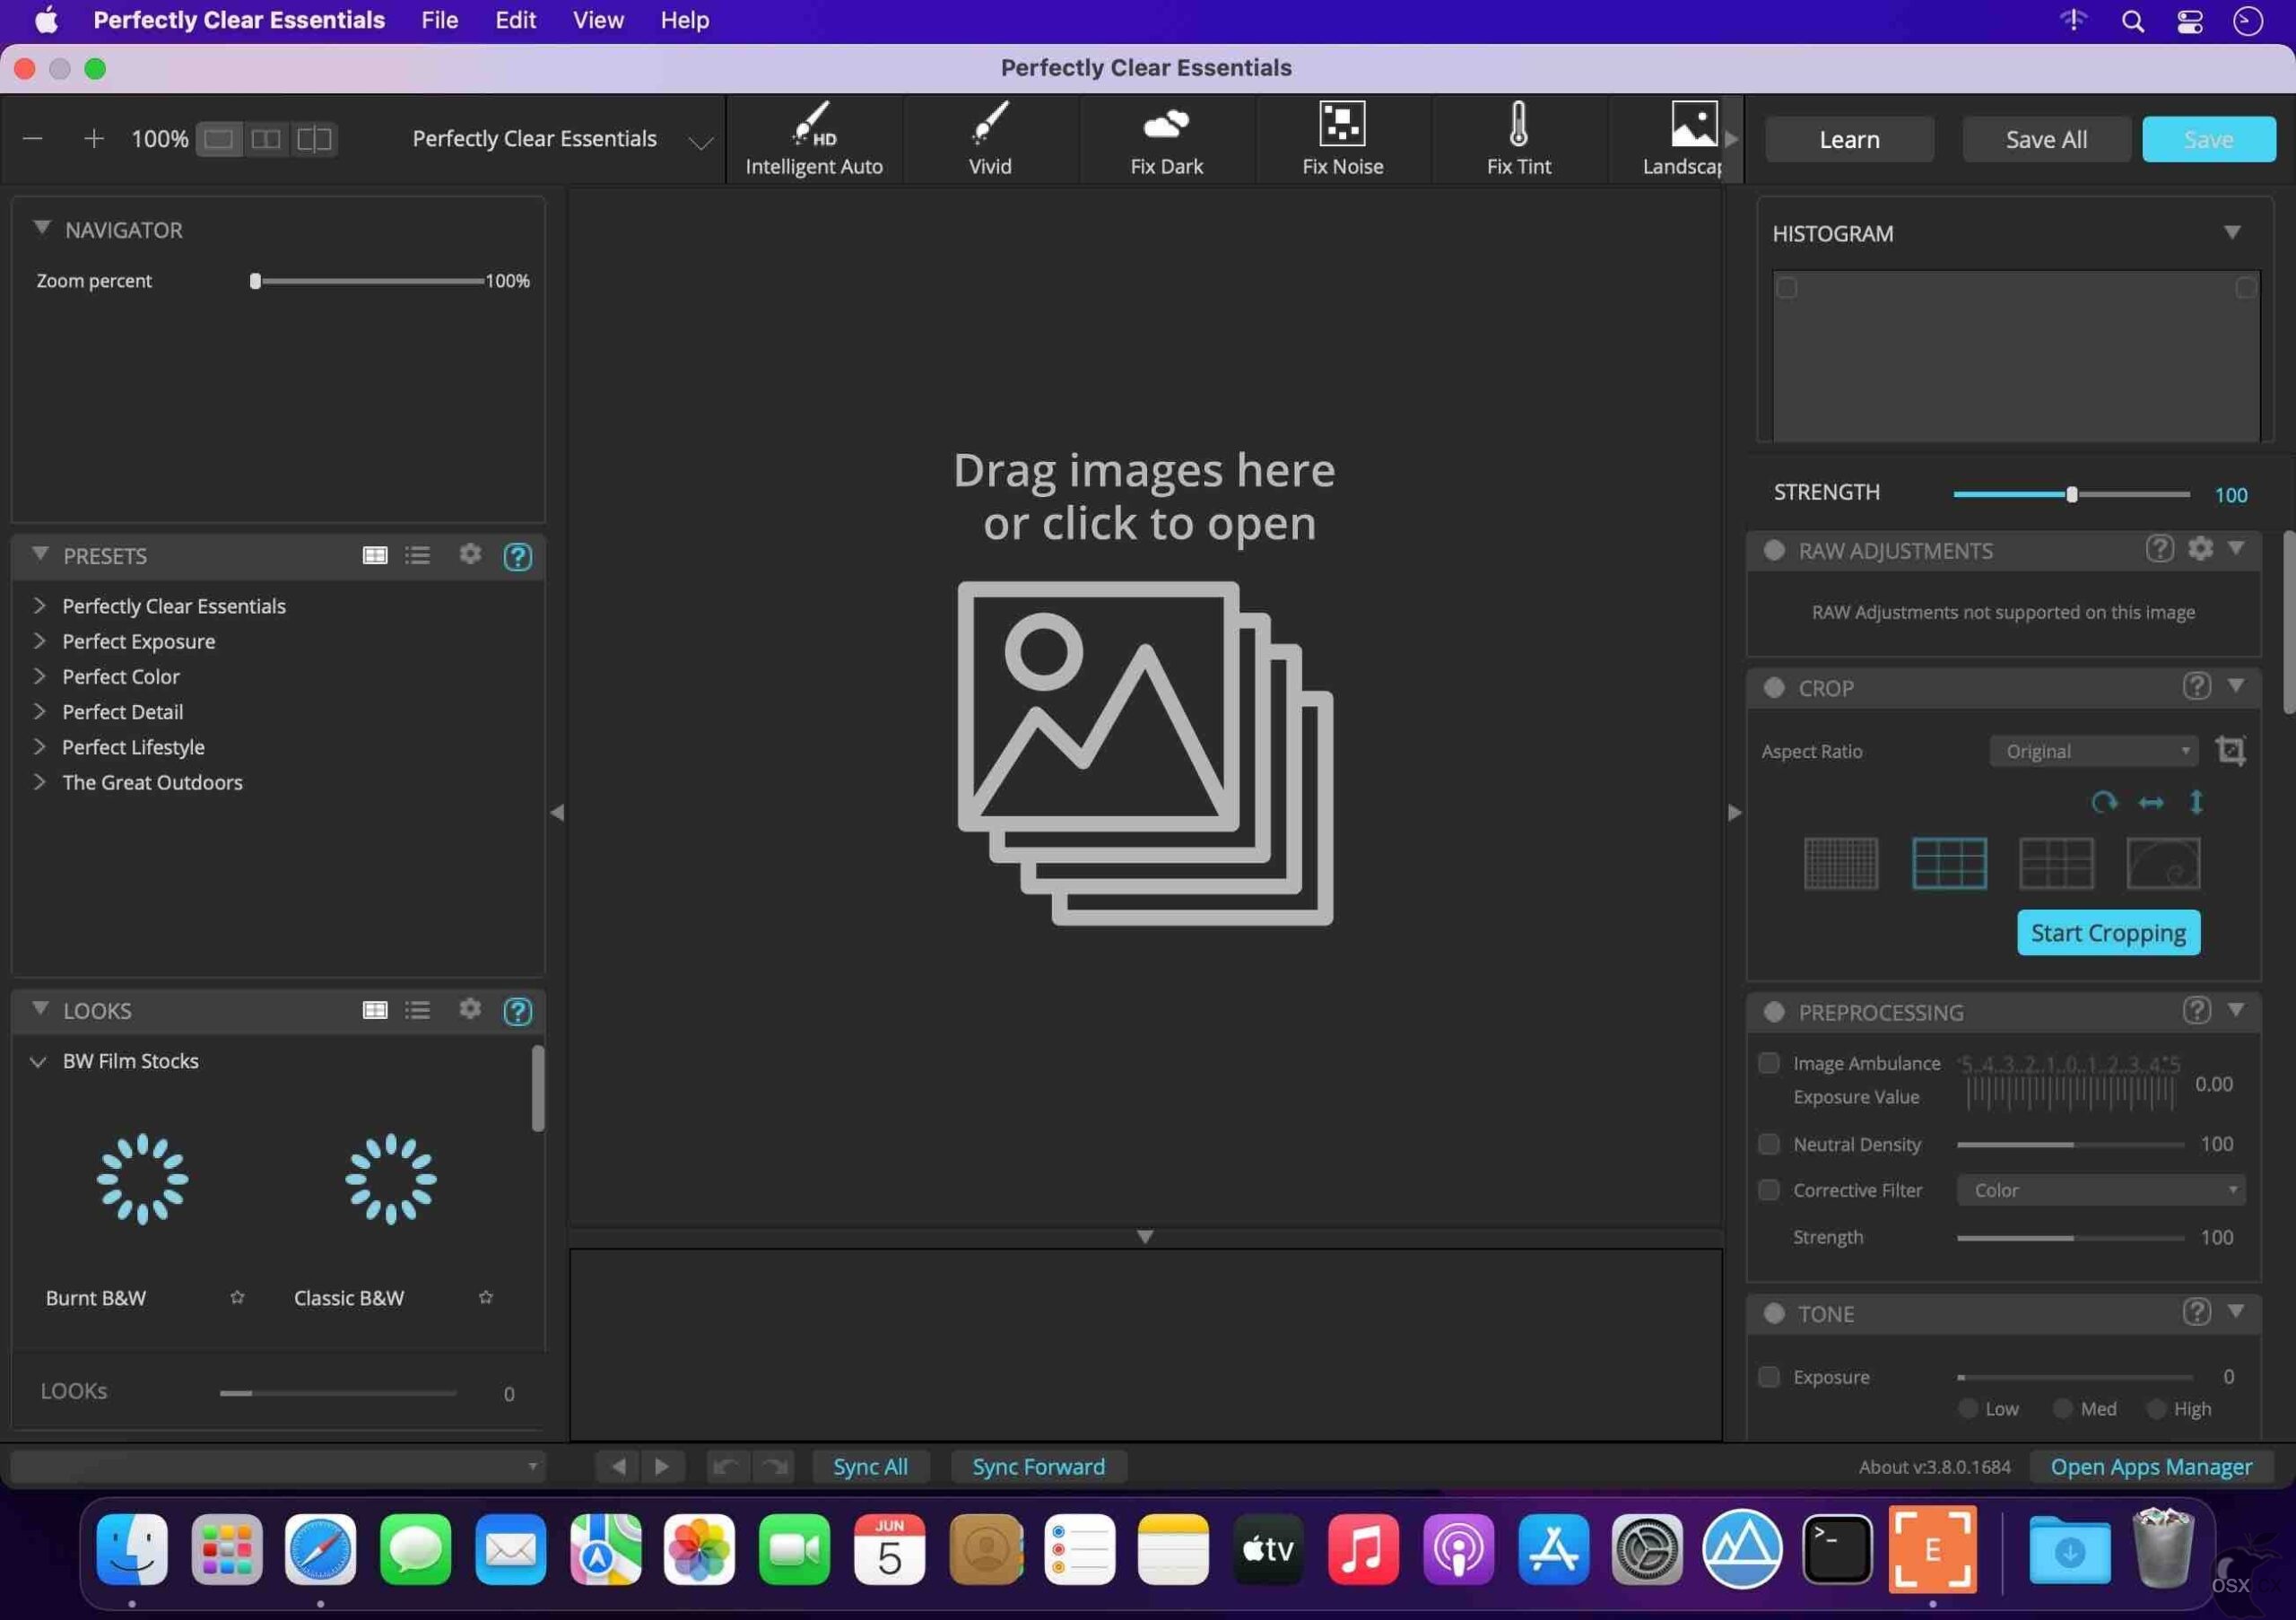Apply the Fix Noise preset

[1342, 139]
